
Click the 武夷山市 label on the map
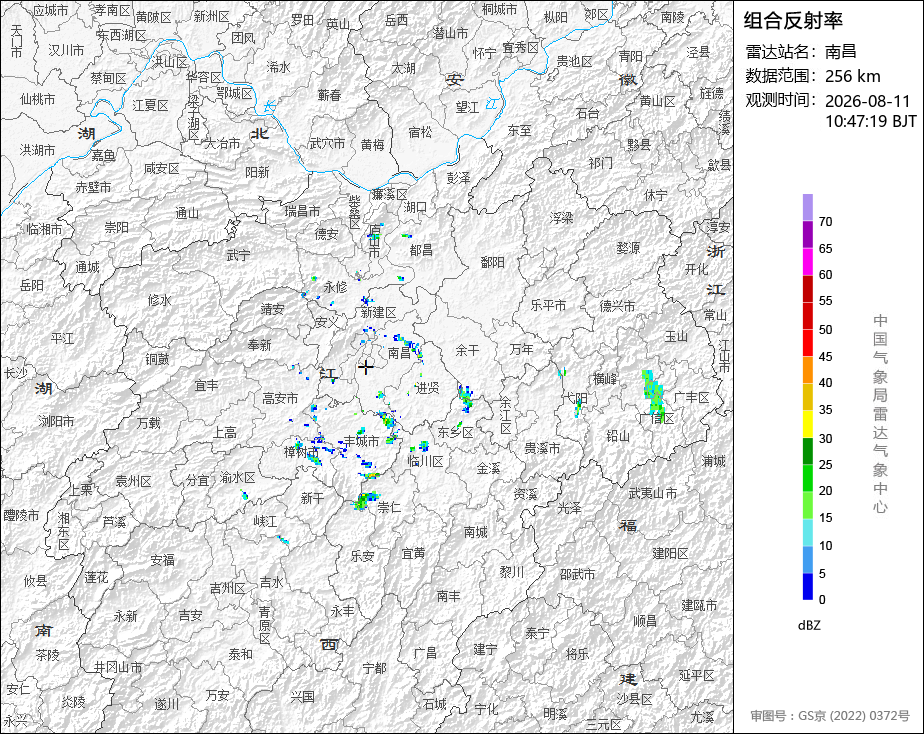(652, 493)
